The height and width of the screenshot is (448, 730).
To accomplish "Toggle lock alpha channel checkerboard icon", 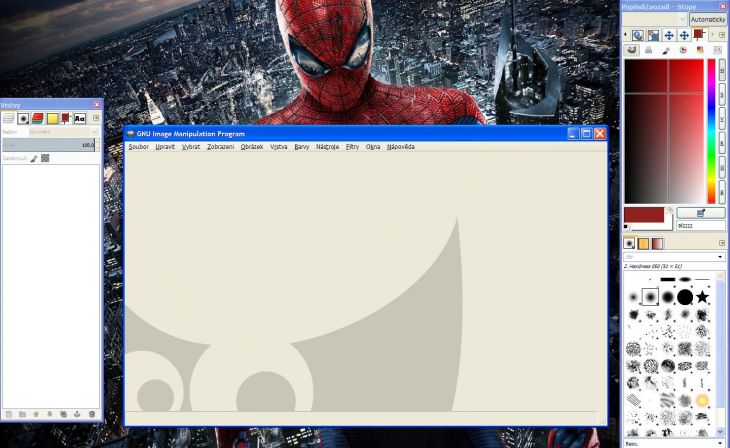I will tap(45, 158).
